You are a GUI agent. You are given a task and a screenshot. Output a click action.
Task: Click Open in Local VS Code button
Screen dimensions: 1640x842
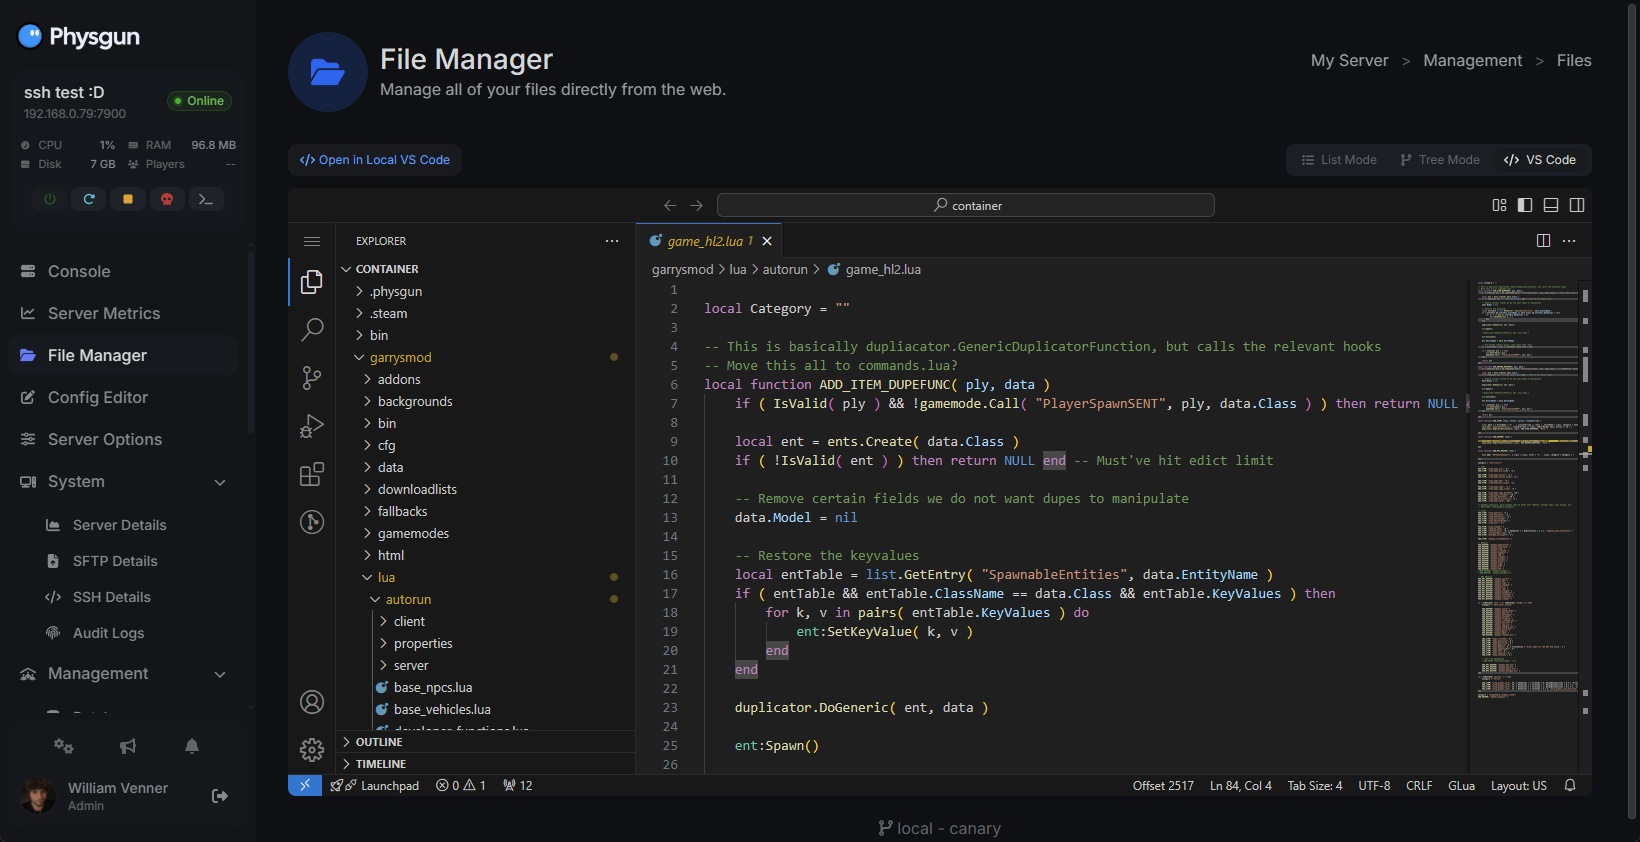tap(375, 160)
